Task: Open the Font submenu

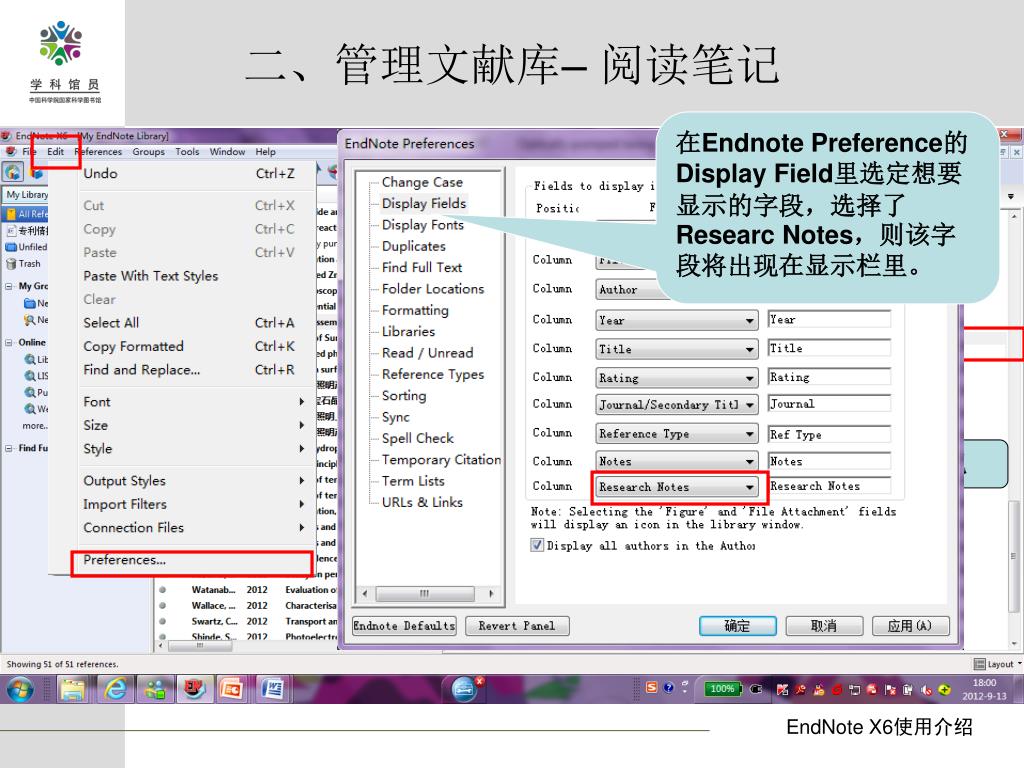Action: coord(193,402)
